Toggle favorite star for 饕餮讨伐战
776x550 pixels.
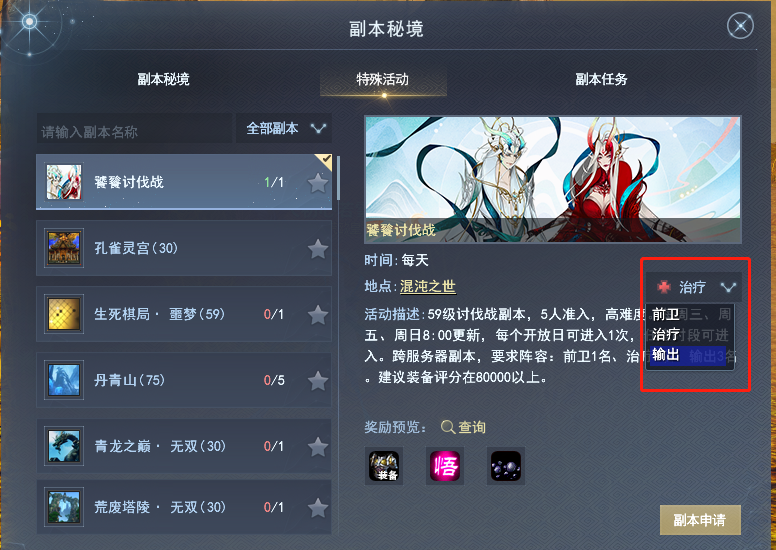pyautogui.click(x=318, y=183)
